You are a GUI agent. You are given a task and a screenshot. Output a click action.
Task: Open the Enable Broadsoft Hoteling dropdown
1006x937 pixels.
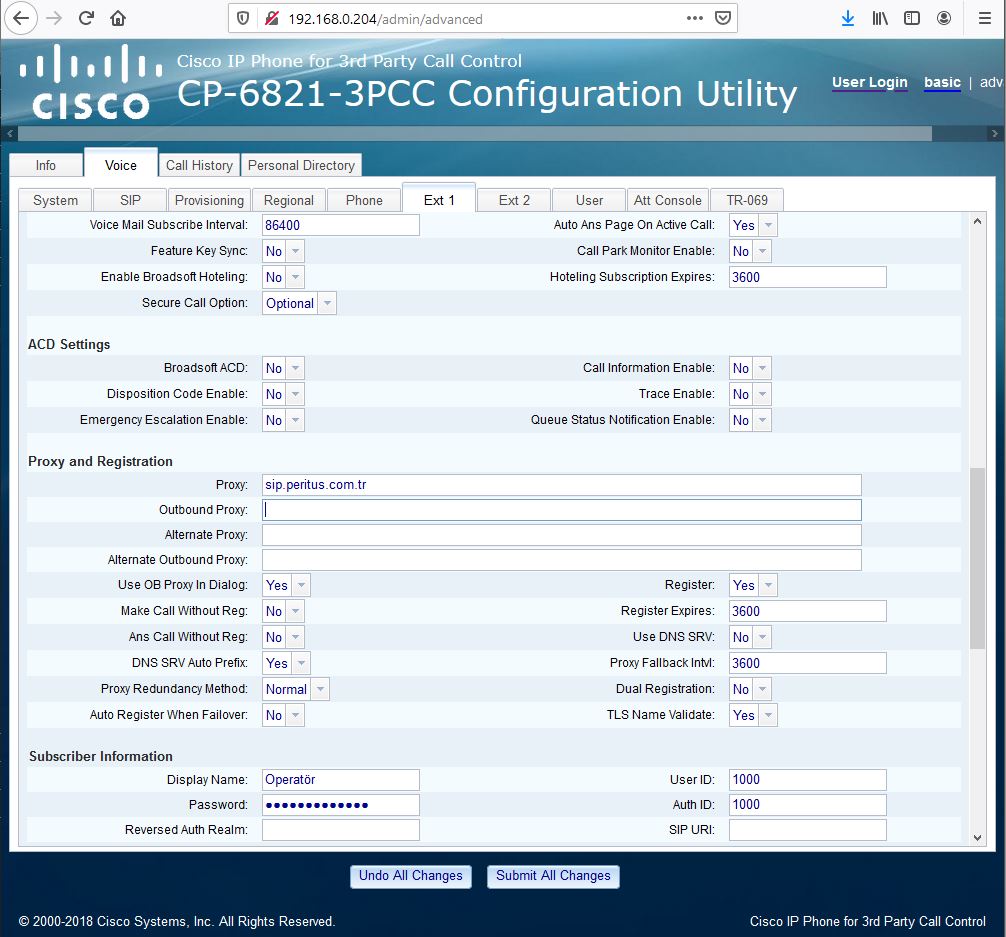click(x=283, y=277)
